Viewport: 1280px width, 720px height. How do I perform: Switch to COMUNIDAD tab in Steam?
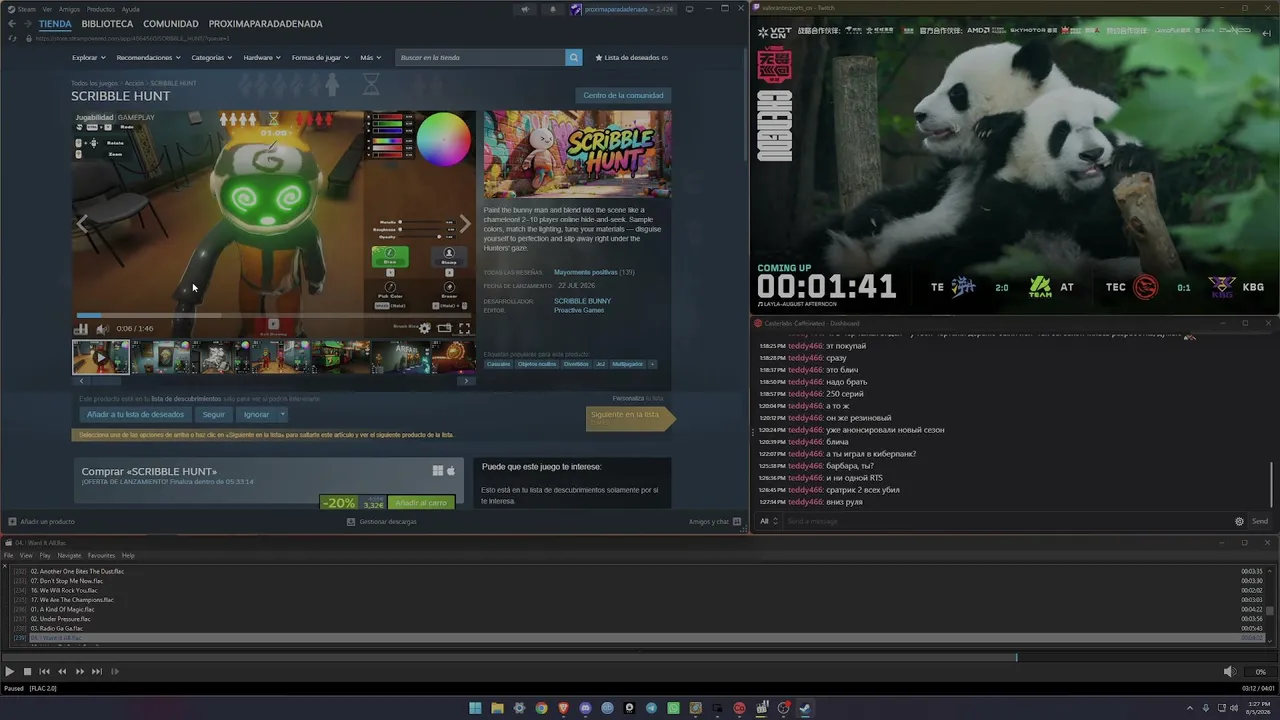point(170,24)
